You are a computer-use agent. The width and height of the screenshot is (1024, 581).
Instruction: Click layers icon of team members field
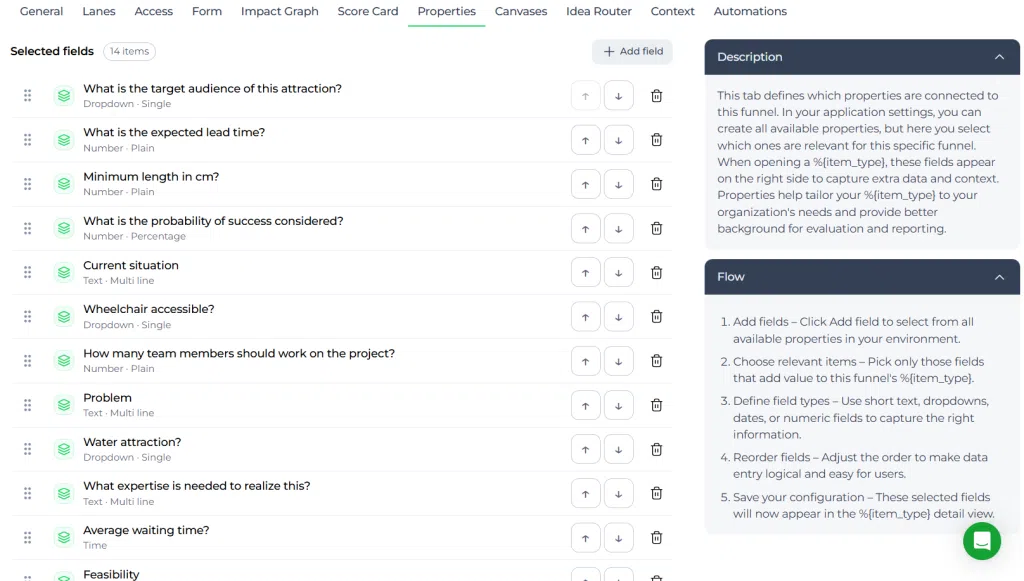[x=64, y=361]
